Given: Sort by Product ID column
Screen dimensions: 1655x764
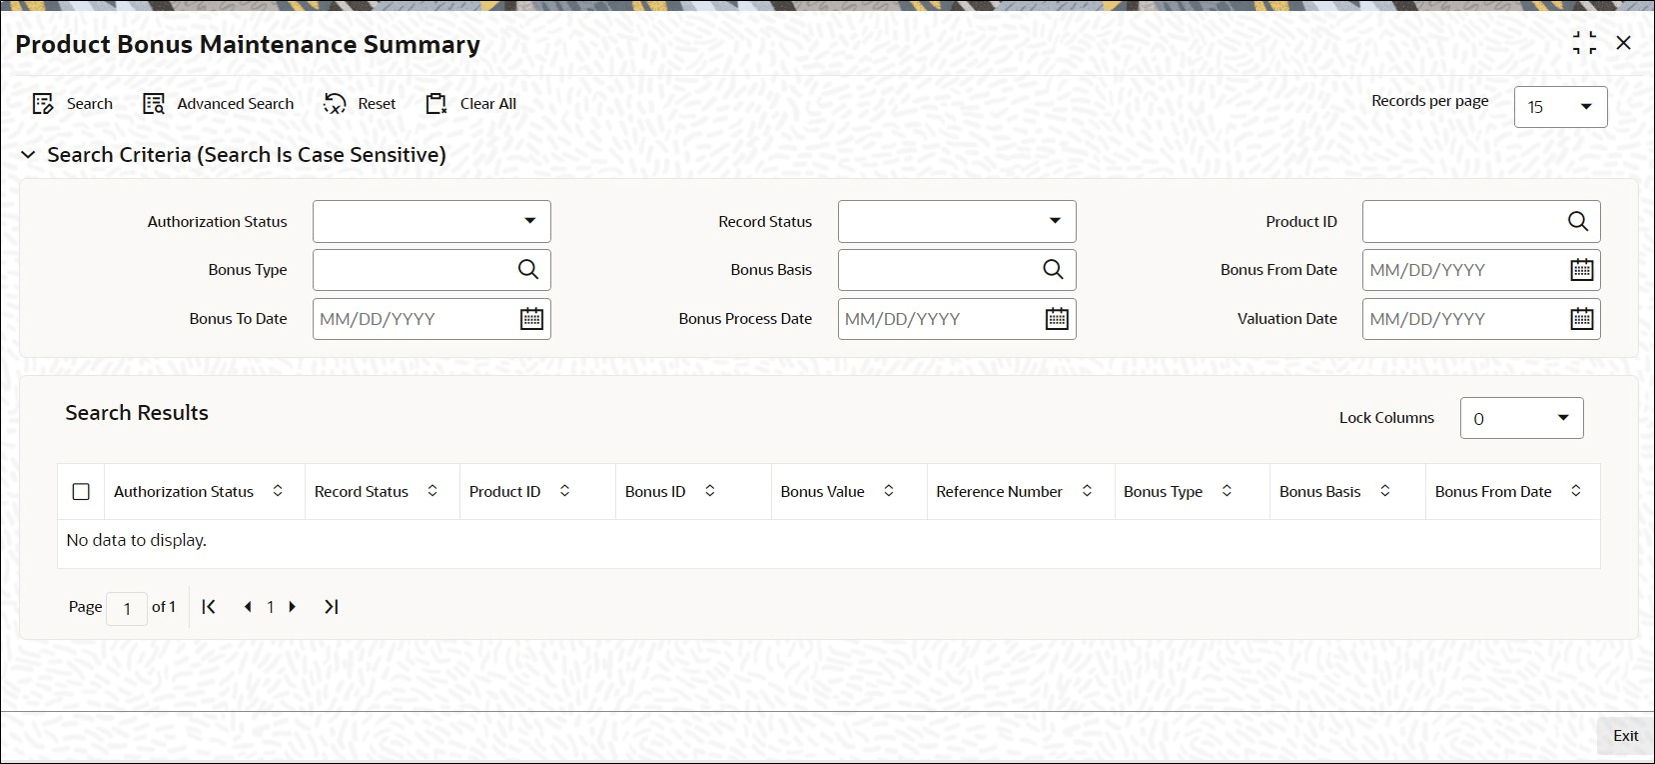Looking at the screenshot, I should (x=565, y=491).
